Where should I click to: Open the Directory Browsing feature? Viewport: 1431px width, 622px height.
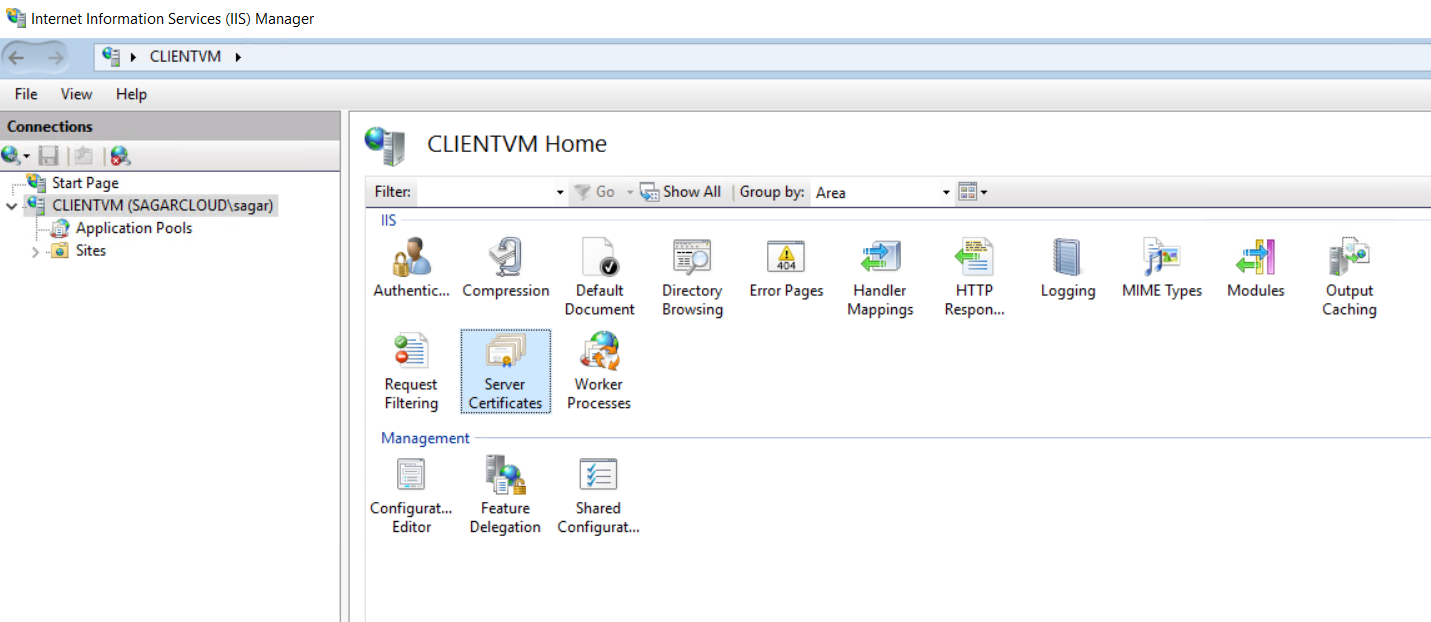point(692,278)
